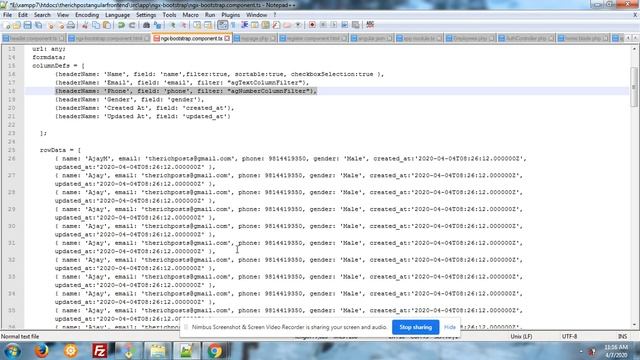The image size is (640, 360).
Task: Click the Unix (LF) status bar entry
Action: (x=521, y=336)
